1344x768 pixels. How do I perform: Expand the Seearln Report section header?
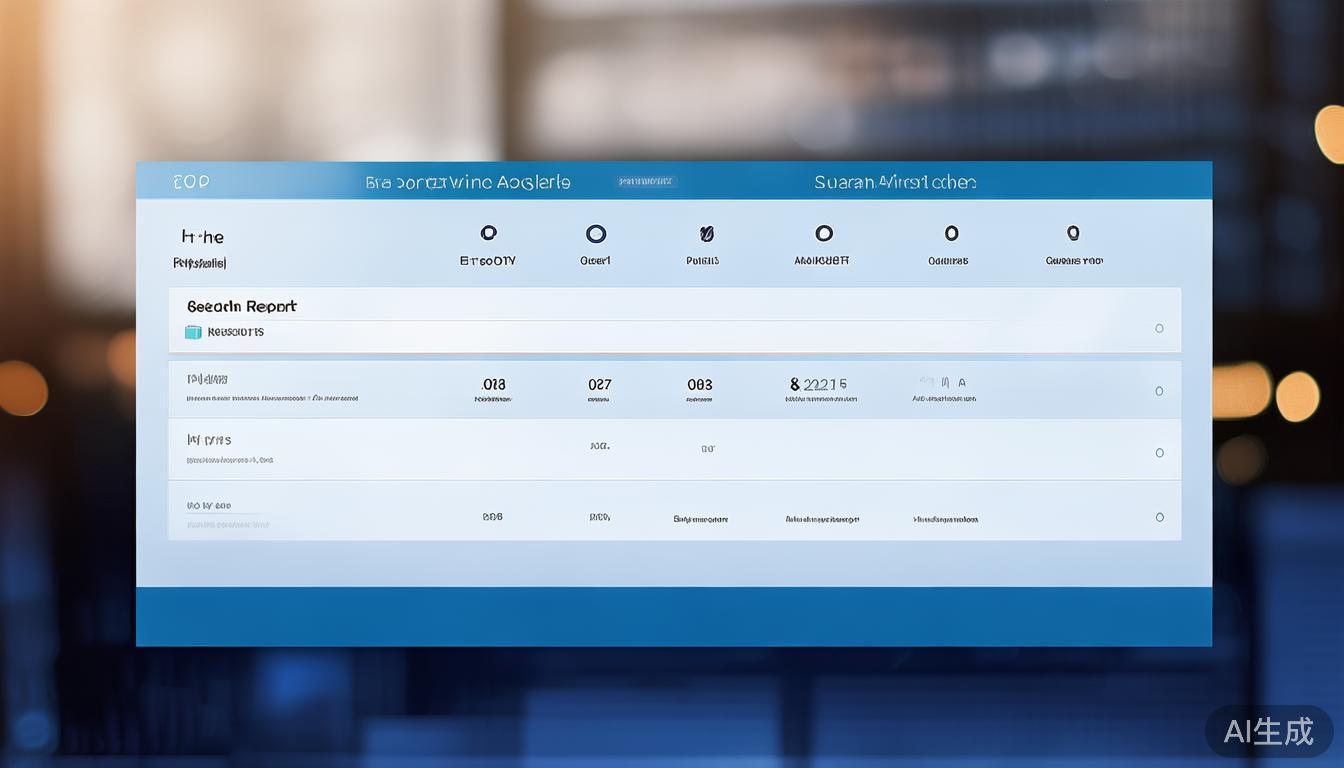pyautogui.click(x=241, y=306)
